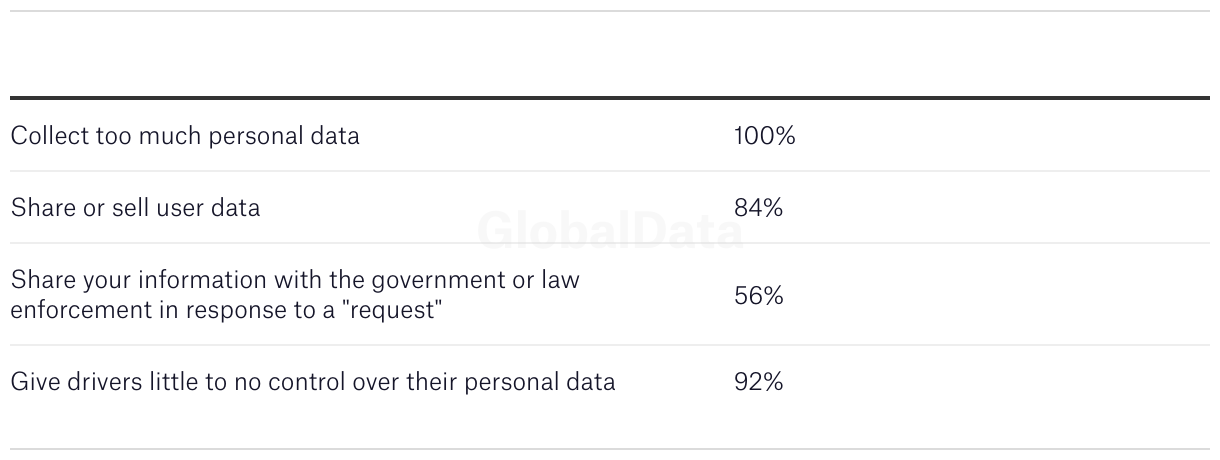Click the word "government" in third row

tap(406, 280)
